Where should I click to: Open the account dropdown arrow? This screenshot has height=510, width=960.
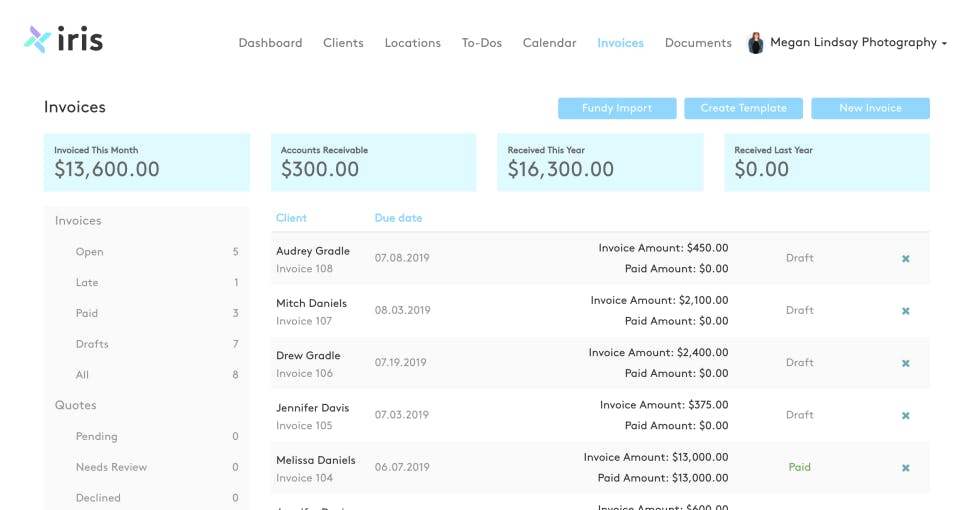tap(944, 44)
